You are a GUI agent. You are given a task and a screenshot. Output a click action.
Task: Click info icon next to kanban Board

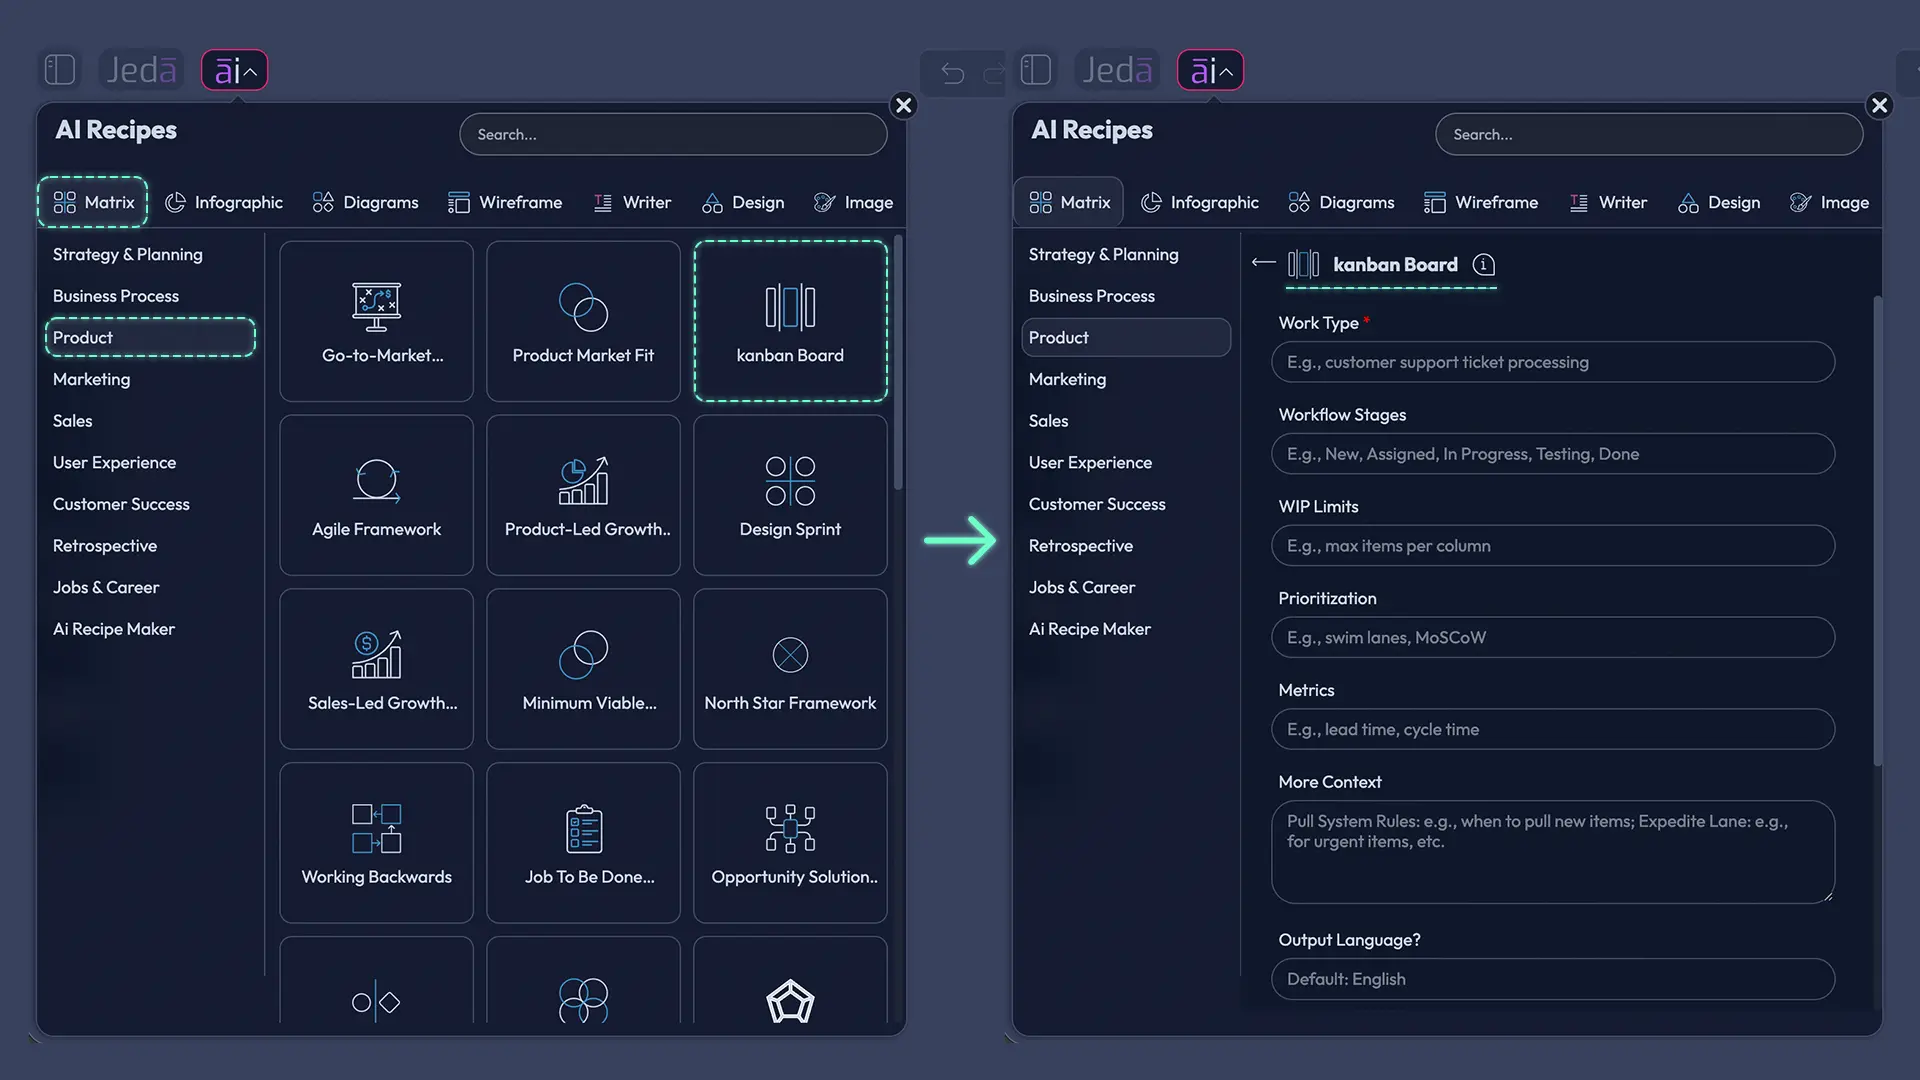[1484, 264]
